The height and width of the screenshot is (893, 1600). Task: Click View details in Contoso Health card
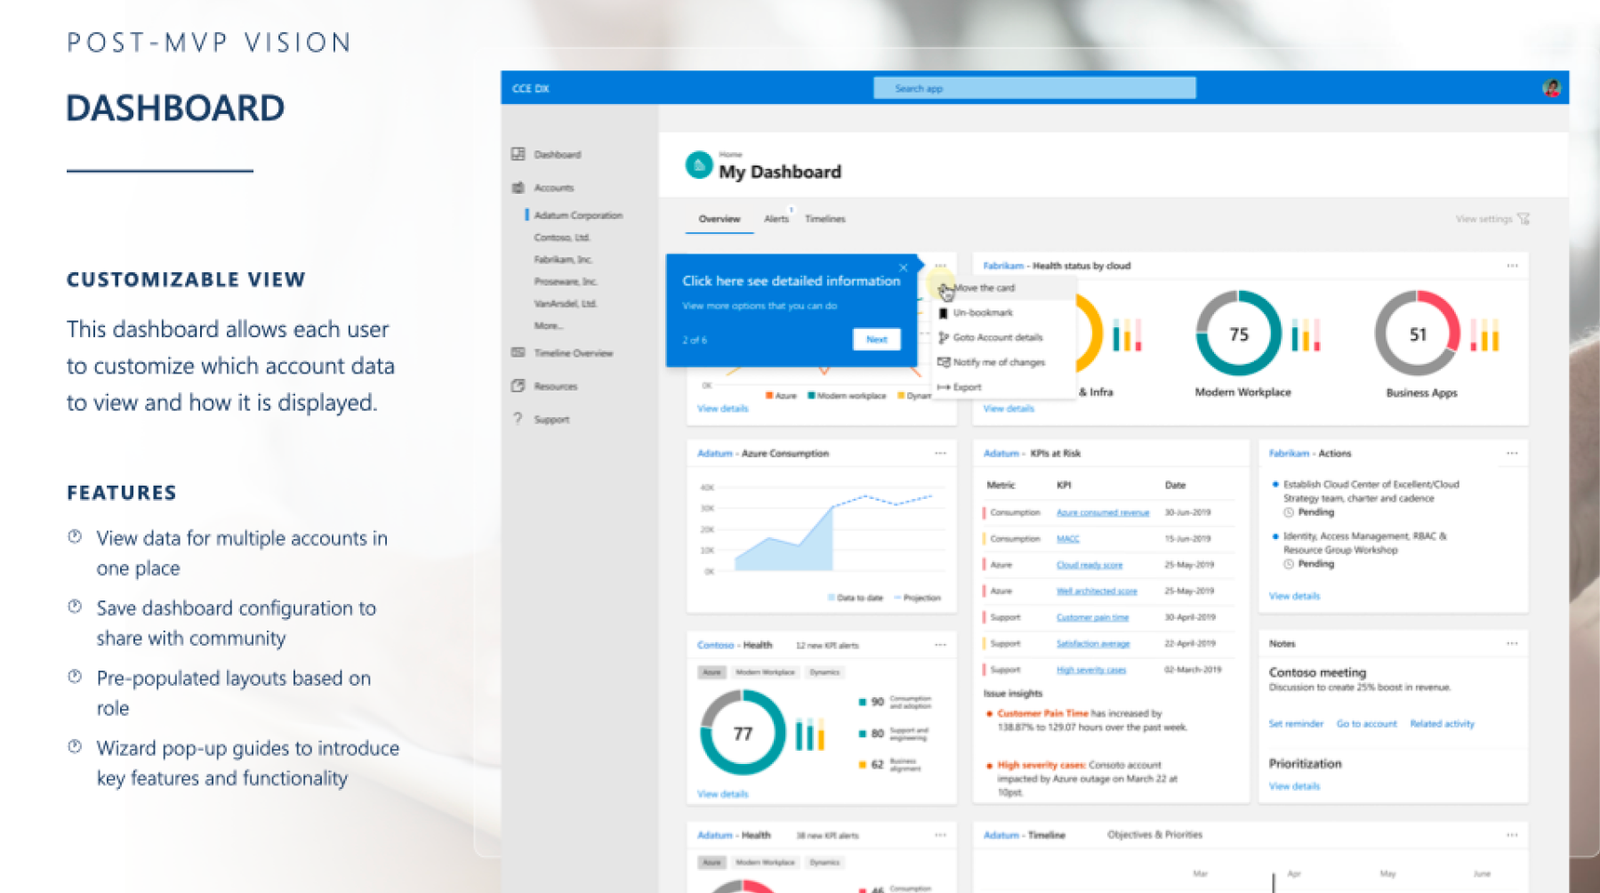coord(722,794)
